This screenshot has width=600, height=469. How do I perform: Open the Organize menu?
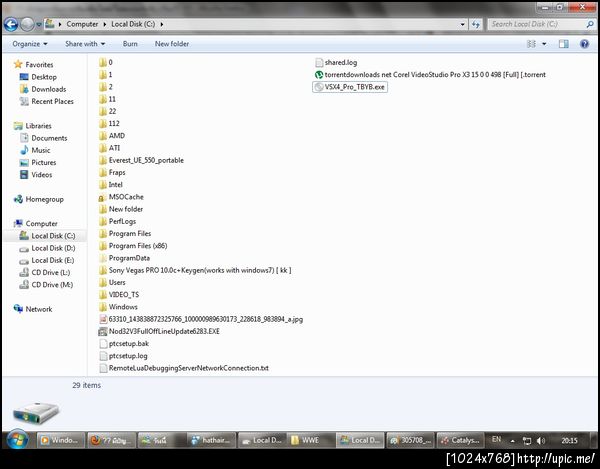[30, 44]
